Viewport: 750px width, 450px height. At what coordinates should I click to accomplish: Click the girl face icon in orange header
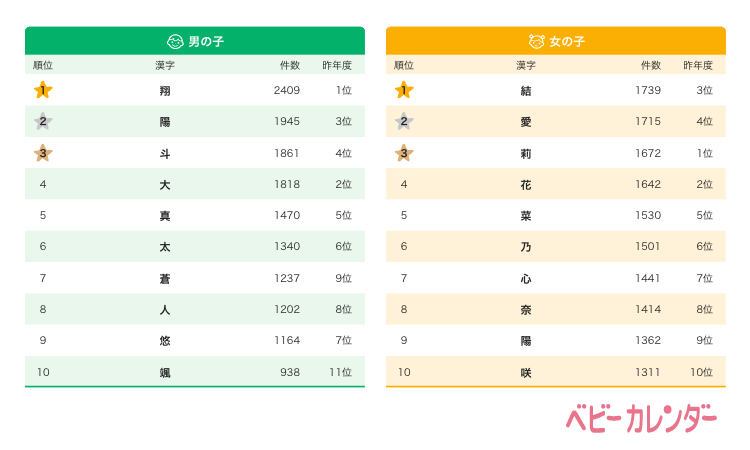[x=537, y=41]
